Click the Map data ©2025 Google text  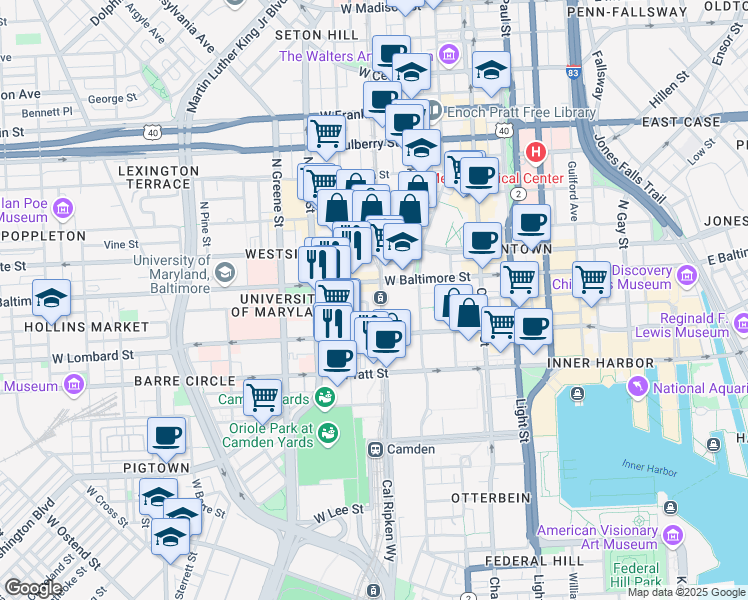(x=687, y=593)
